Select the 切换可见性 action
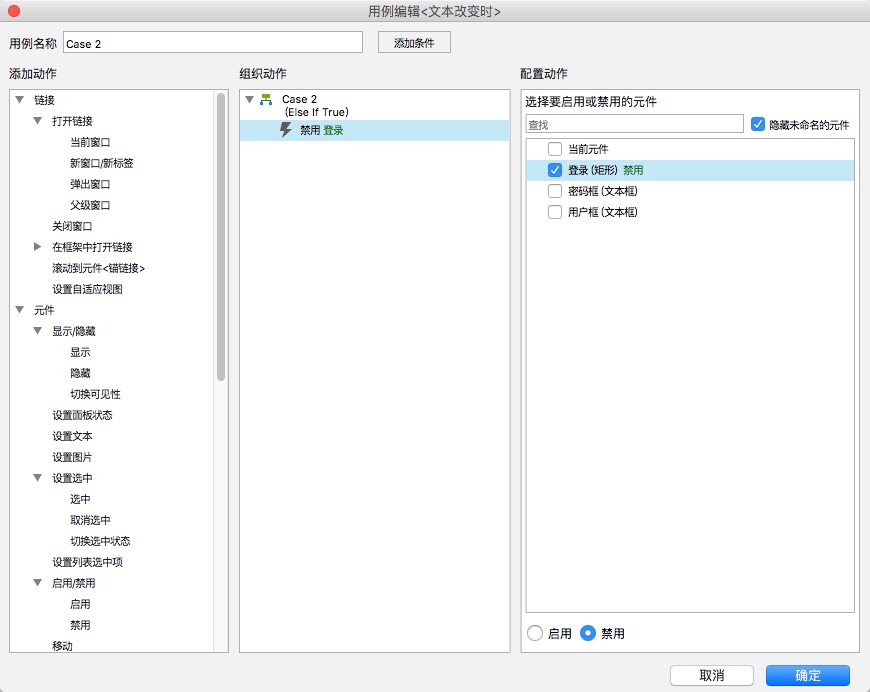The height and width of the screenshot is (692, 870). pos(95,394)
